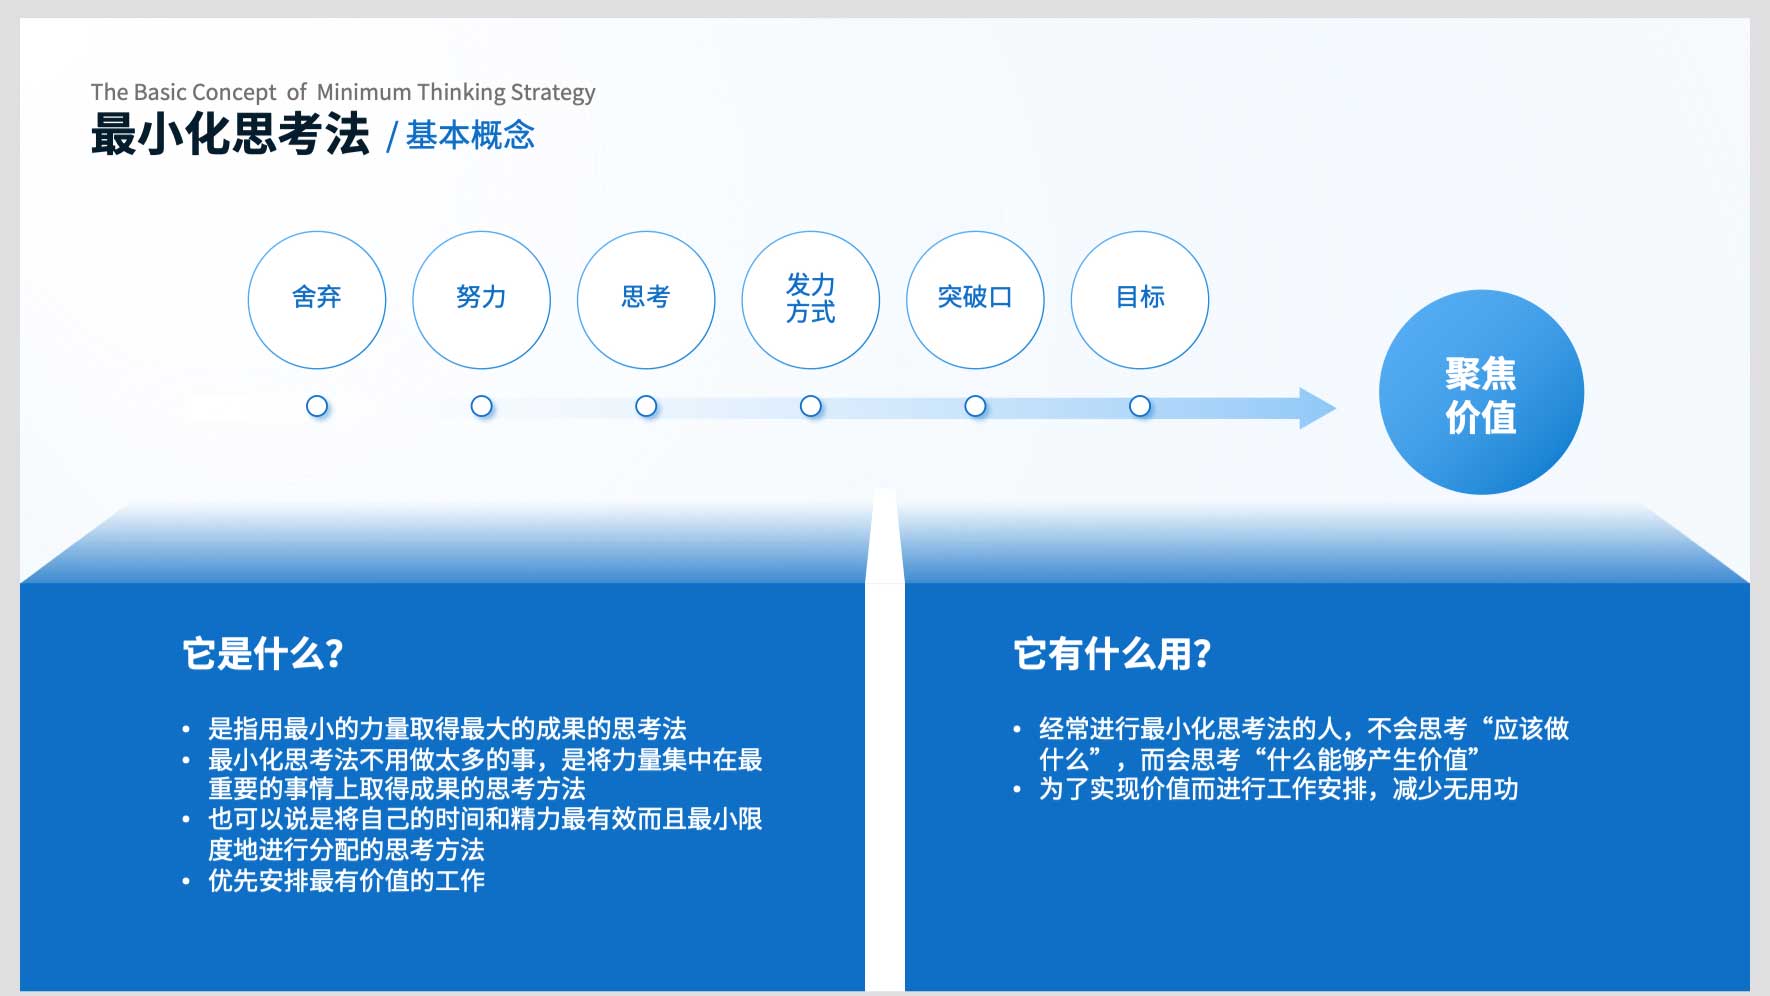Select the title 最小化思考法

(x=230, y=134)
